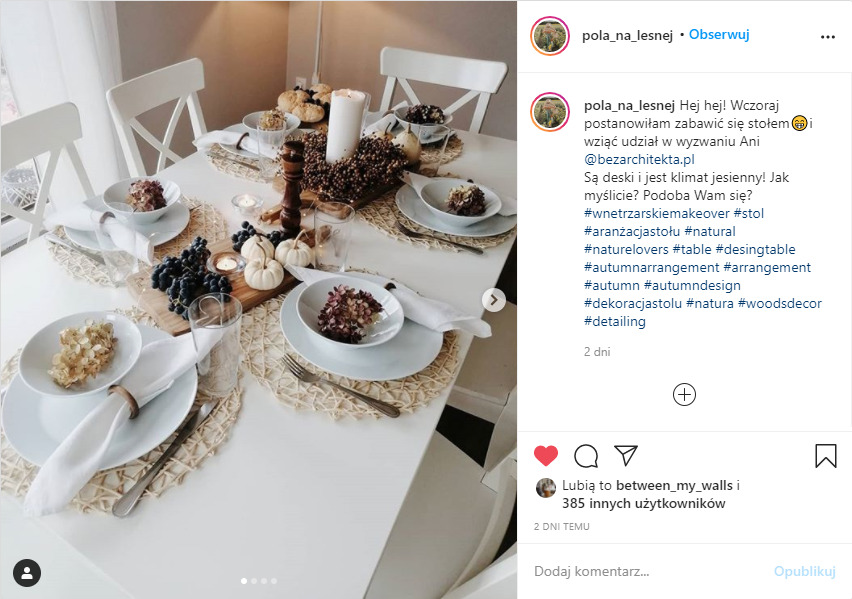This screenshot has width=852, height=599.
Task: Open the three-dots options menu
Action: pyautogui.click(x=828, y=36)
